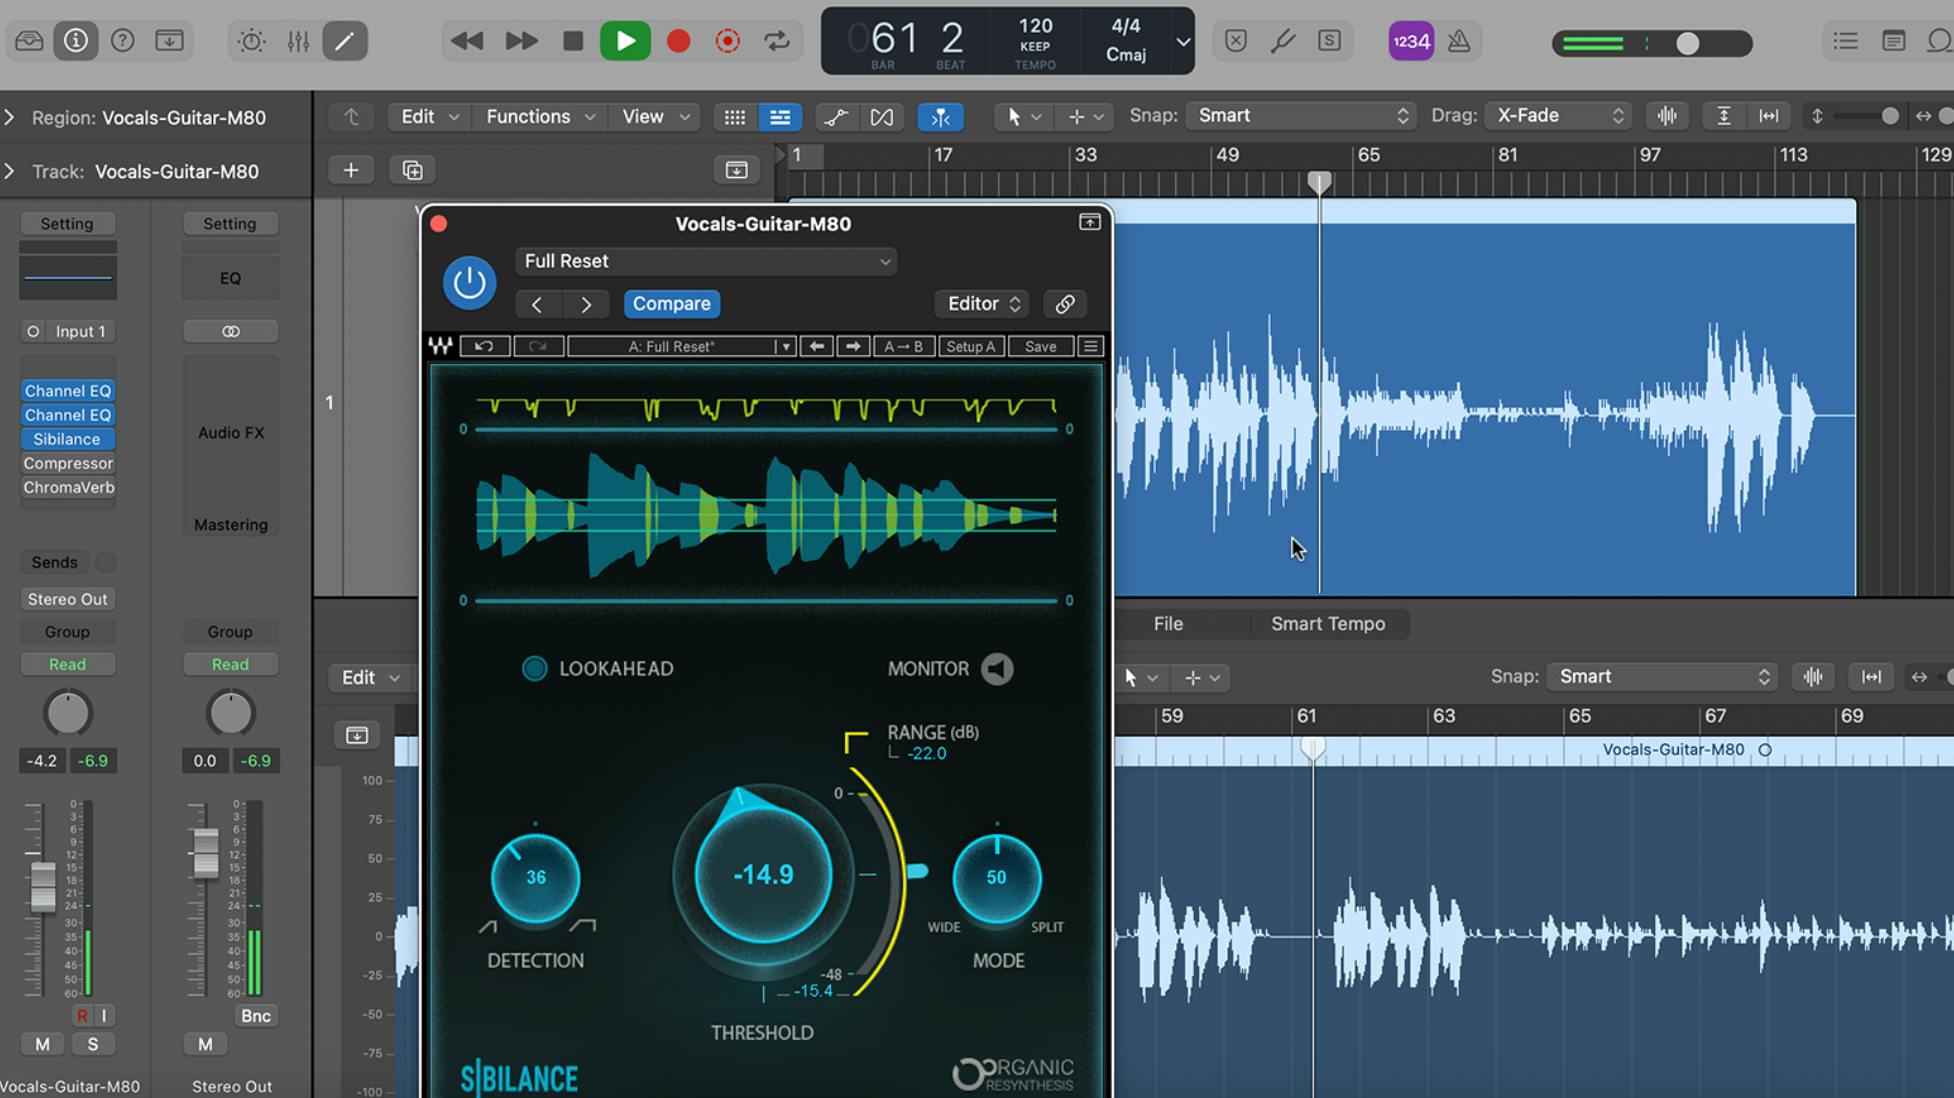Toggle Cycle mode loop button

[777, 41]
